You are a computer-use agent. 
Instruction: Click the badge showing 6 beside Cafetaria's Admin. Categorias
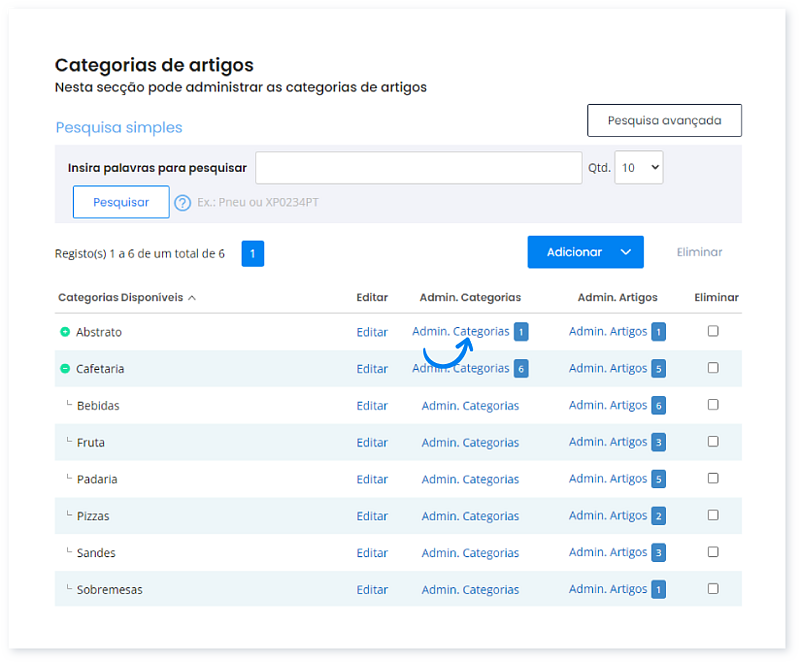(x=519, y=368)
